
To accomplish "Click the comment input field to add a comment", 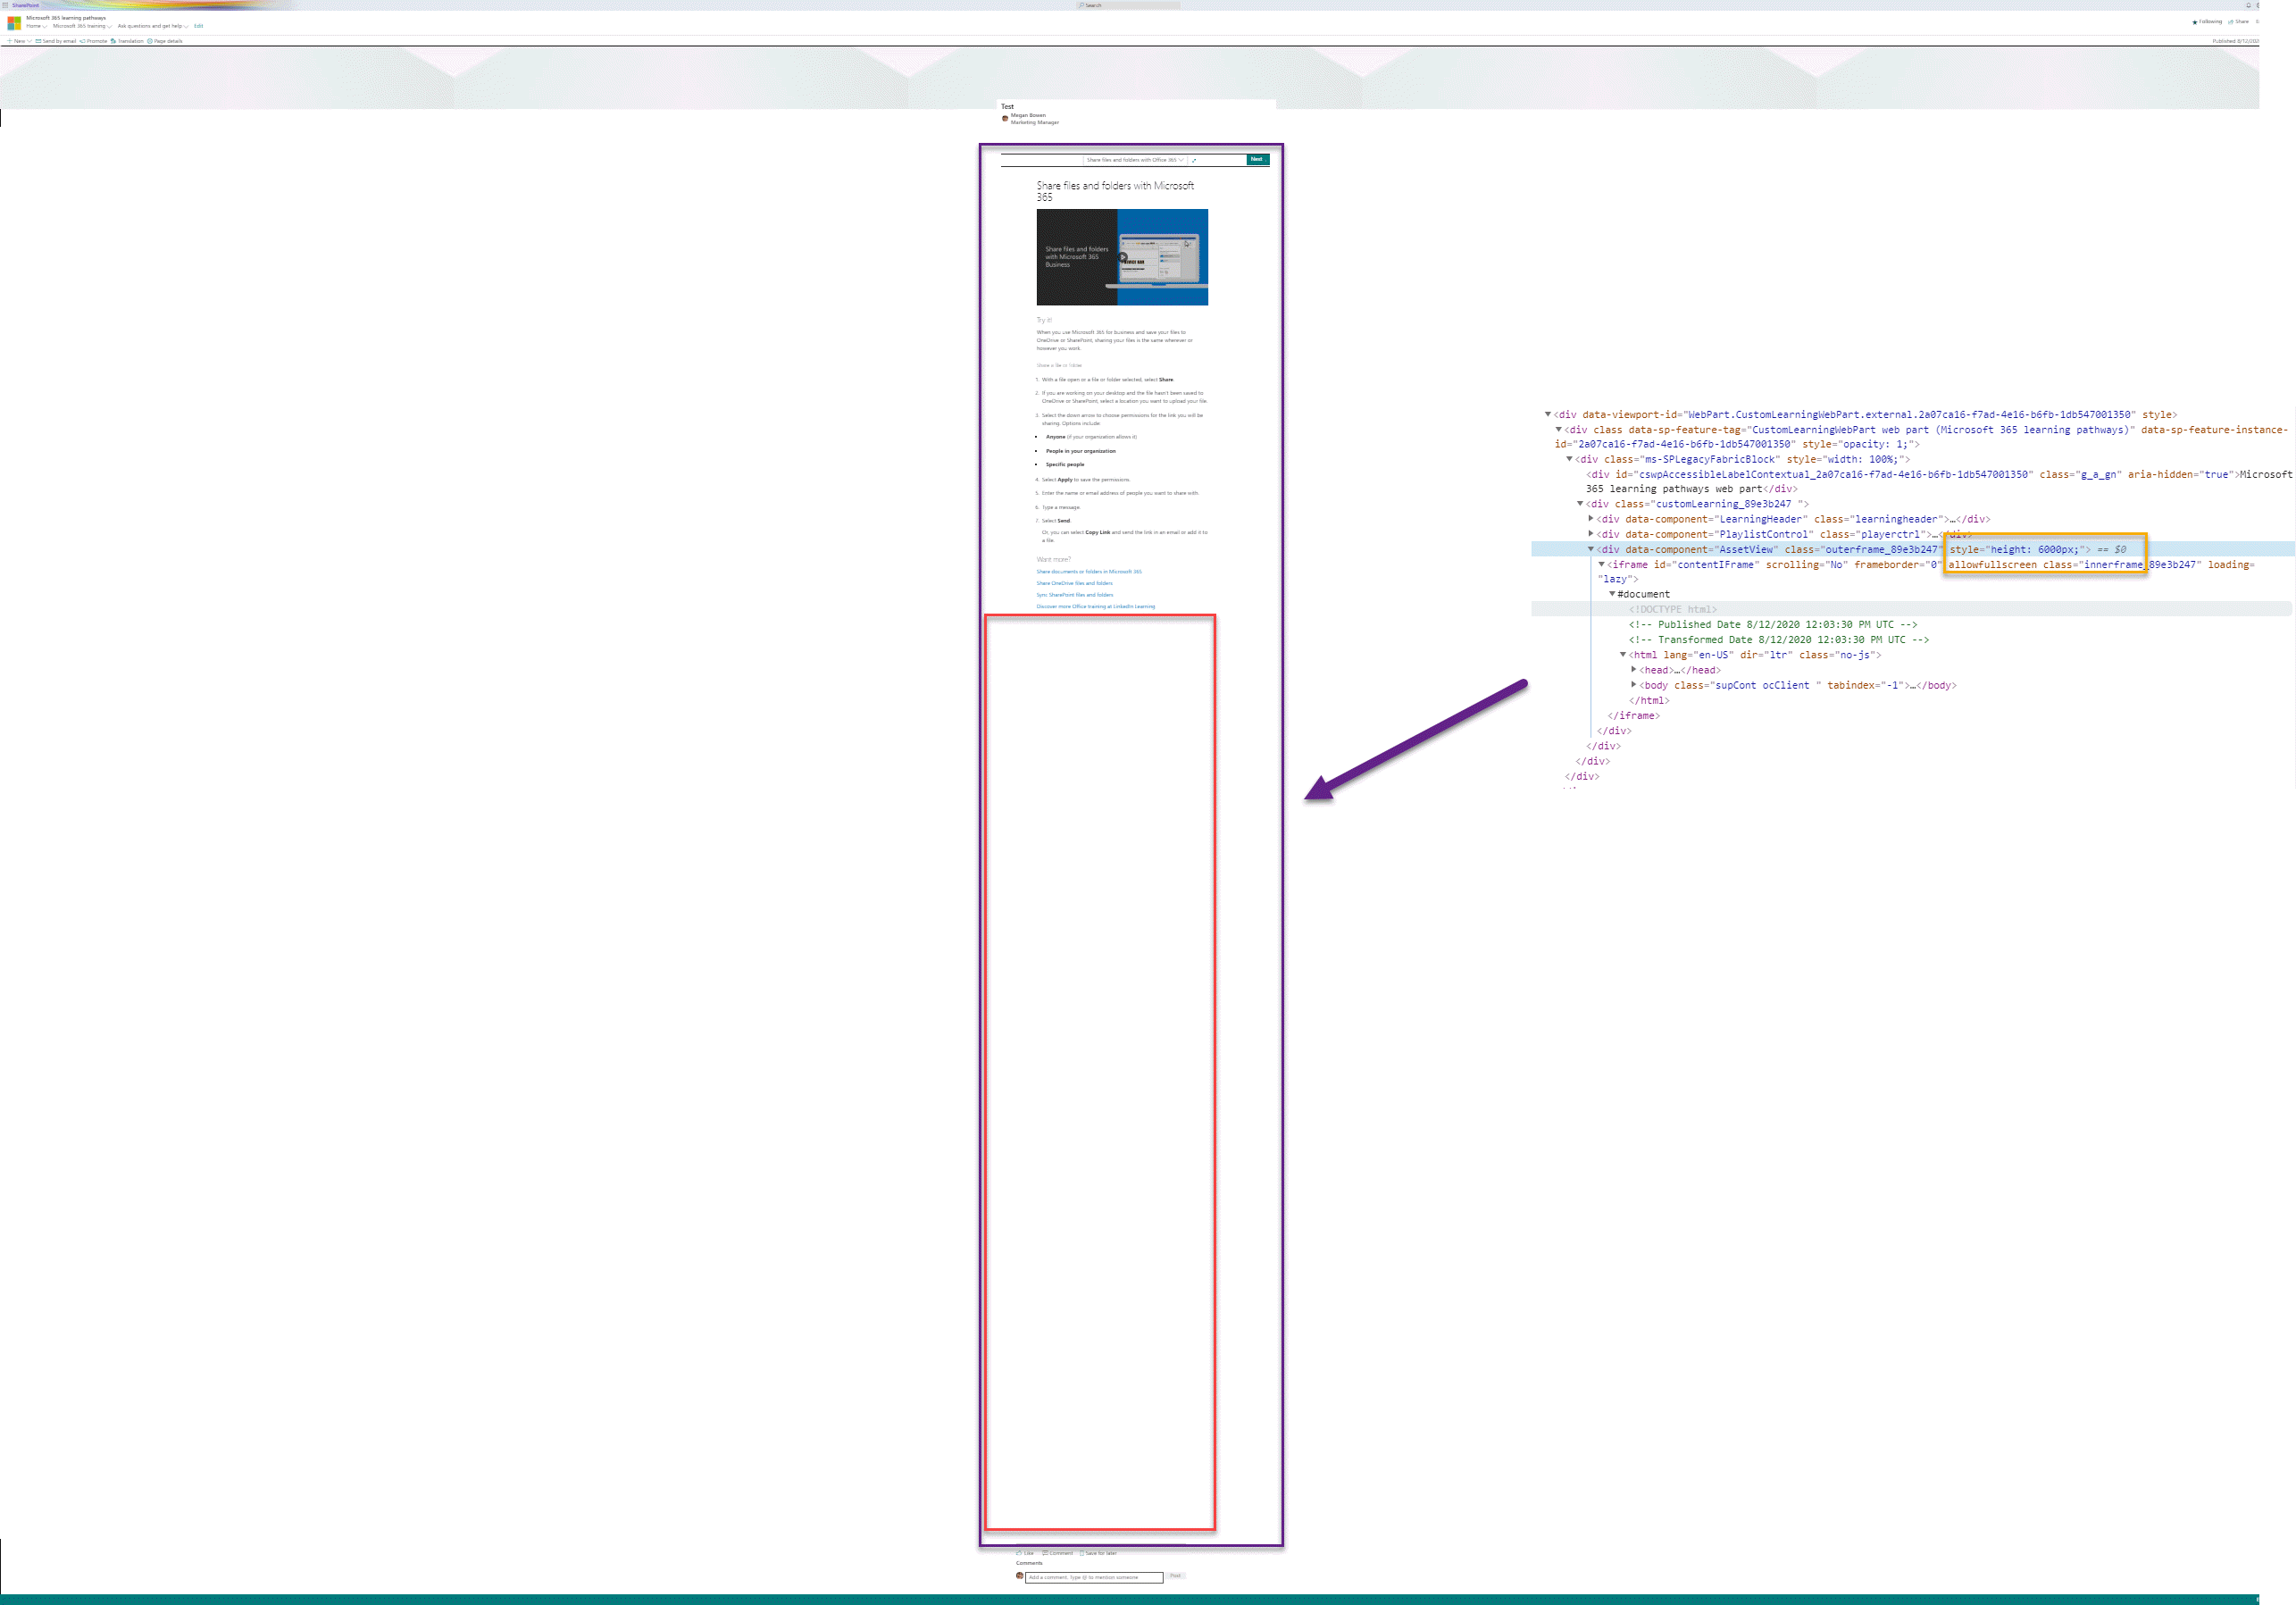I will [x=1094, y=1578].
